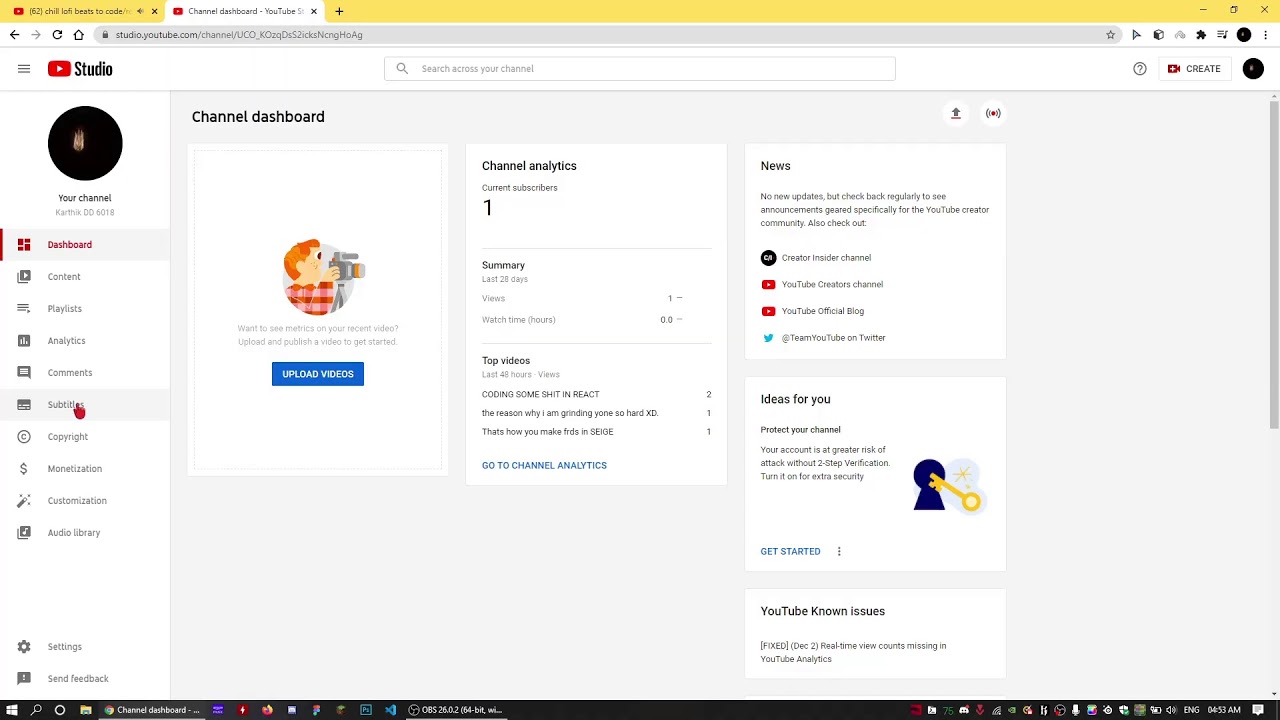
Task: Go to the Chrome home page
Action: pos(79,35)
